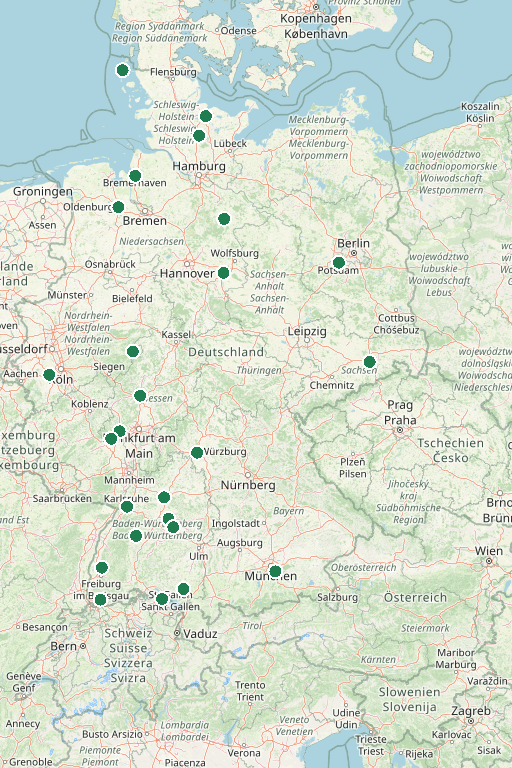The height and width of the screenshot is (768, 512).
Task: Select the Cottbus city label
Action: 396,318
